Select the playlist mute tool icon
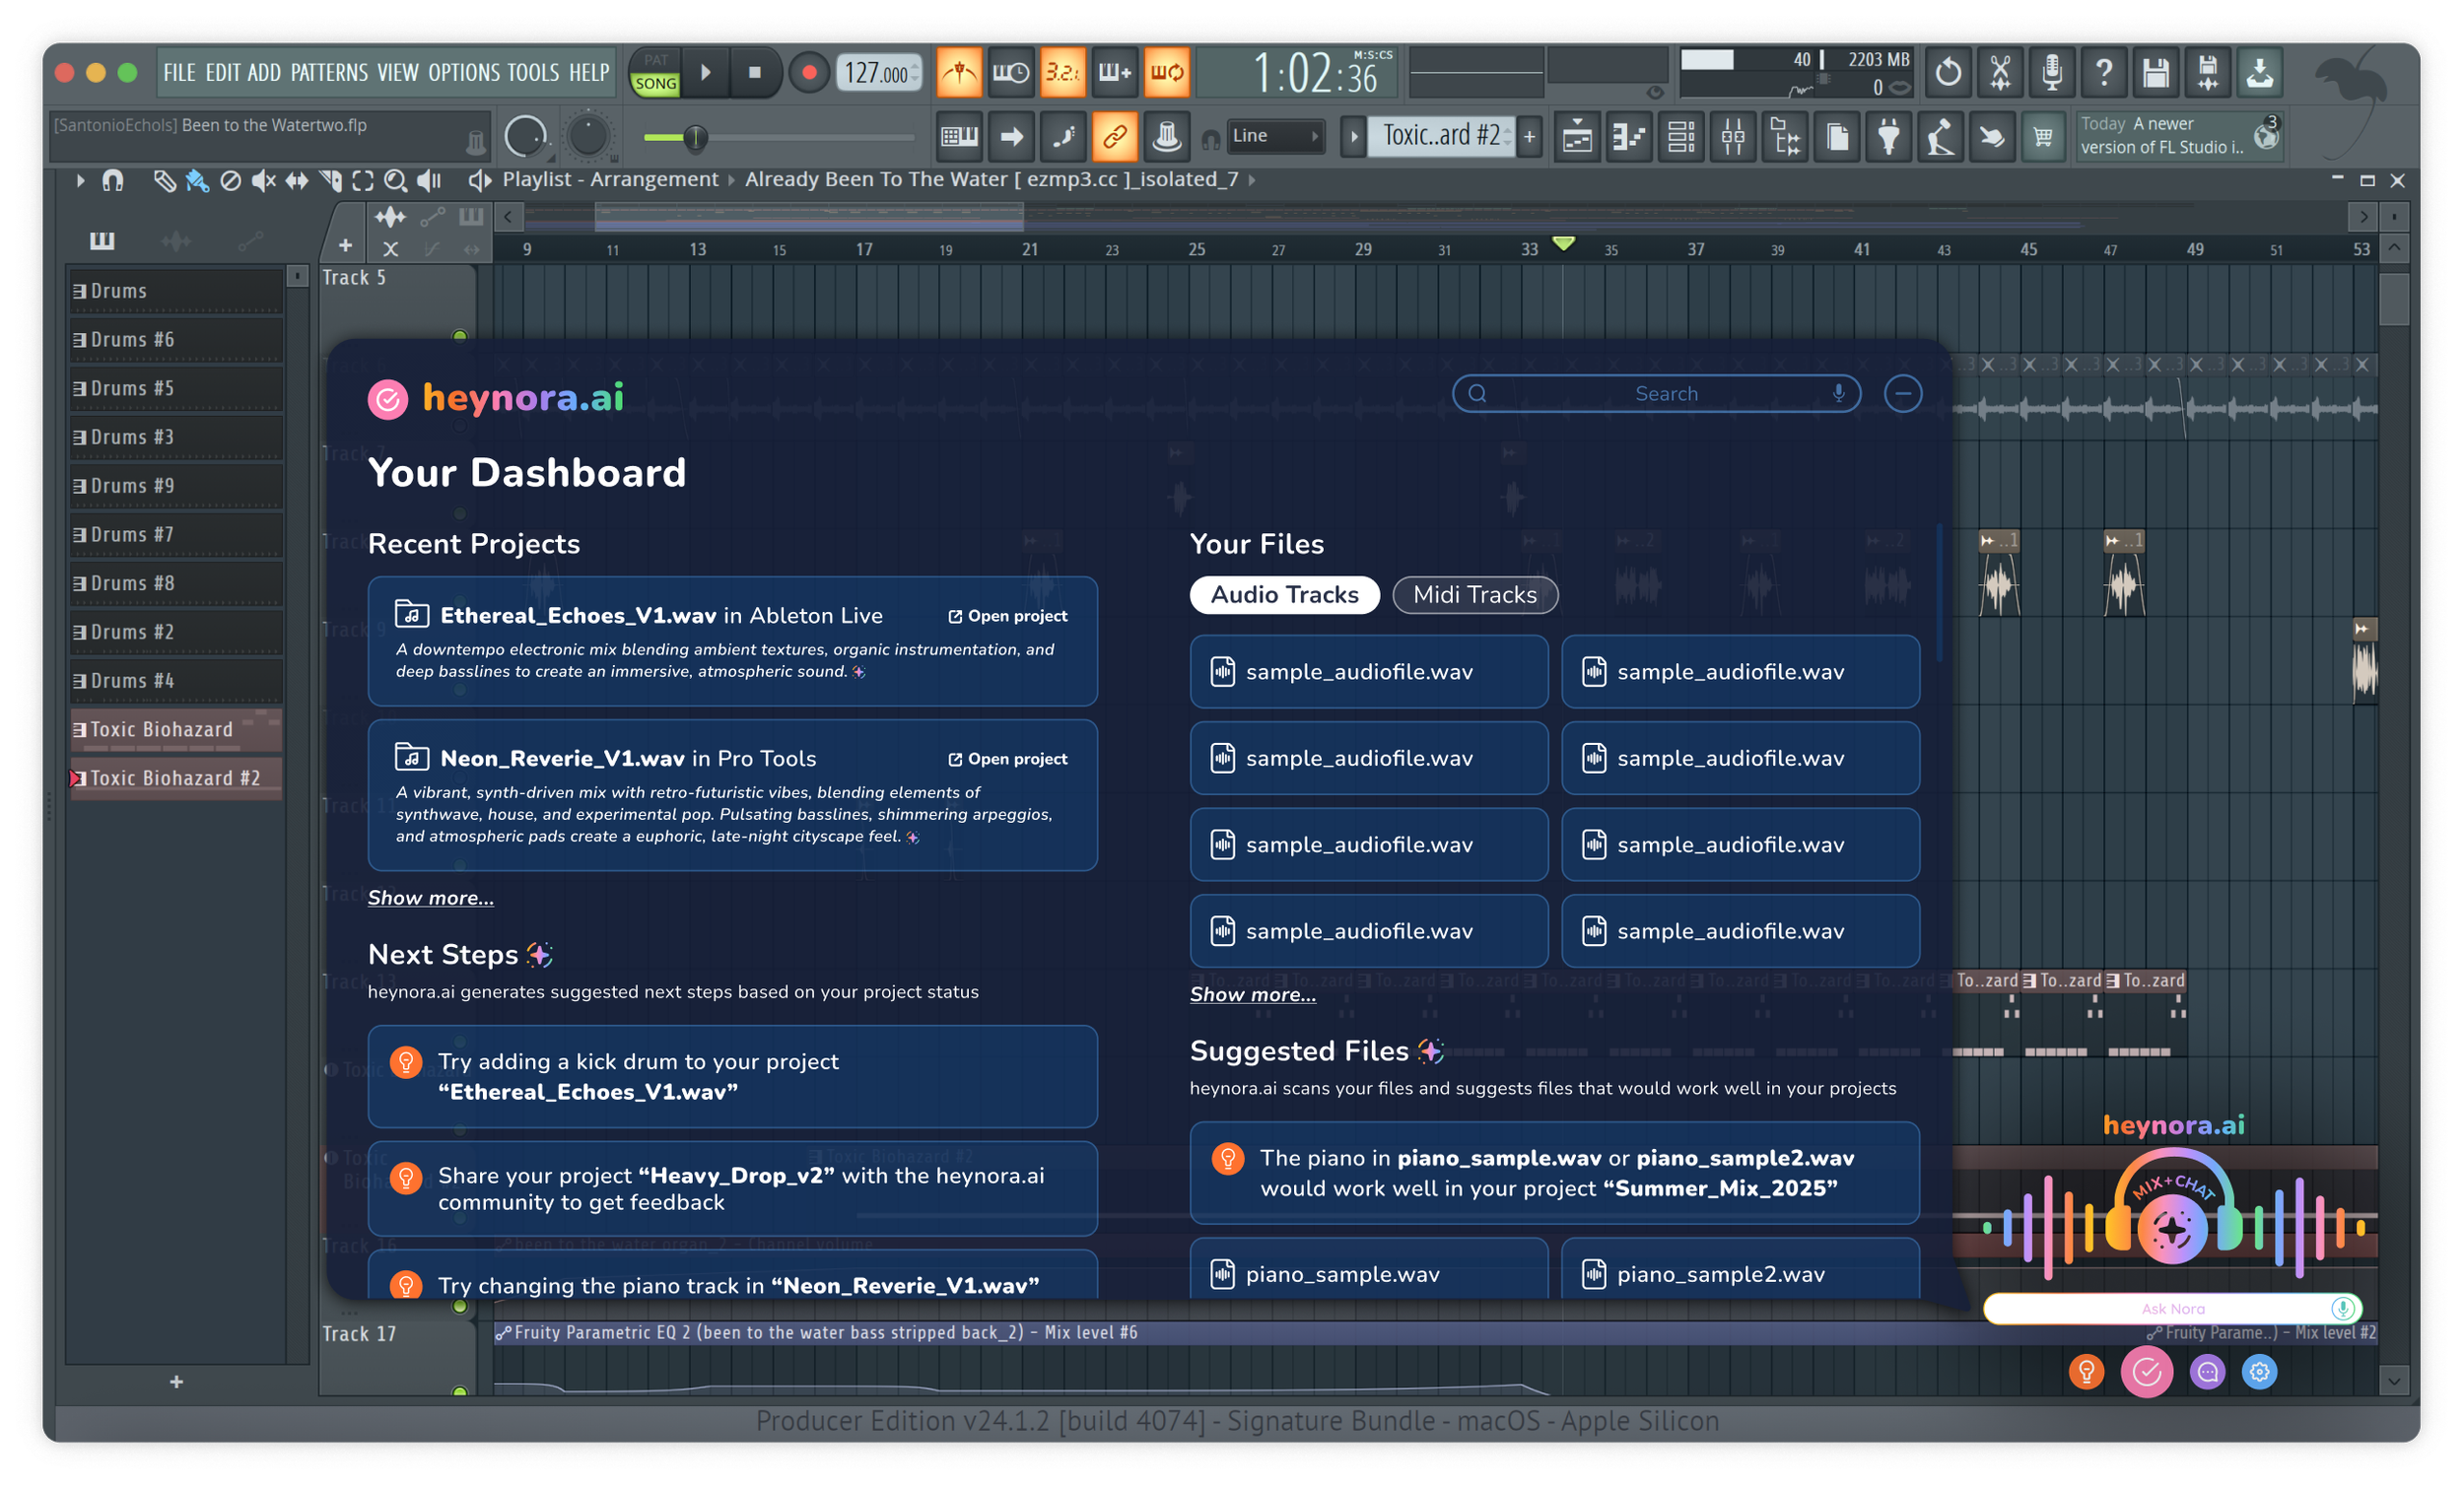Screen dimensions: 2464x1486 [263, 180]
